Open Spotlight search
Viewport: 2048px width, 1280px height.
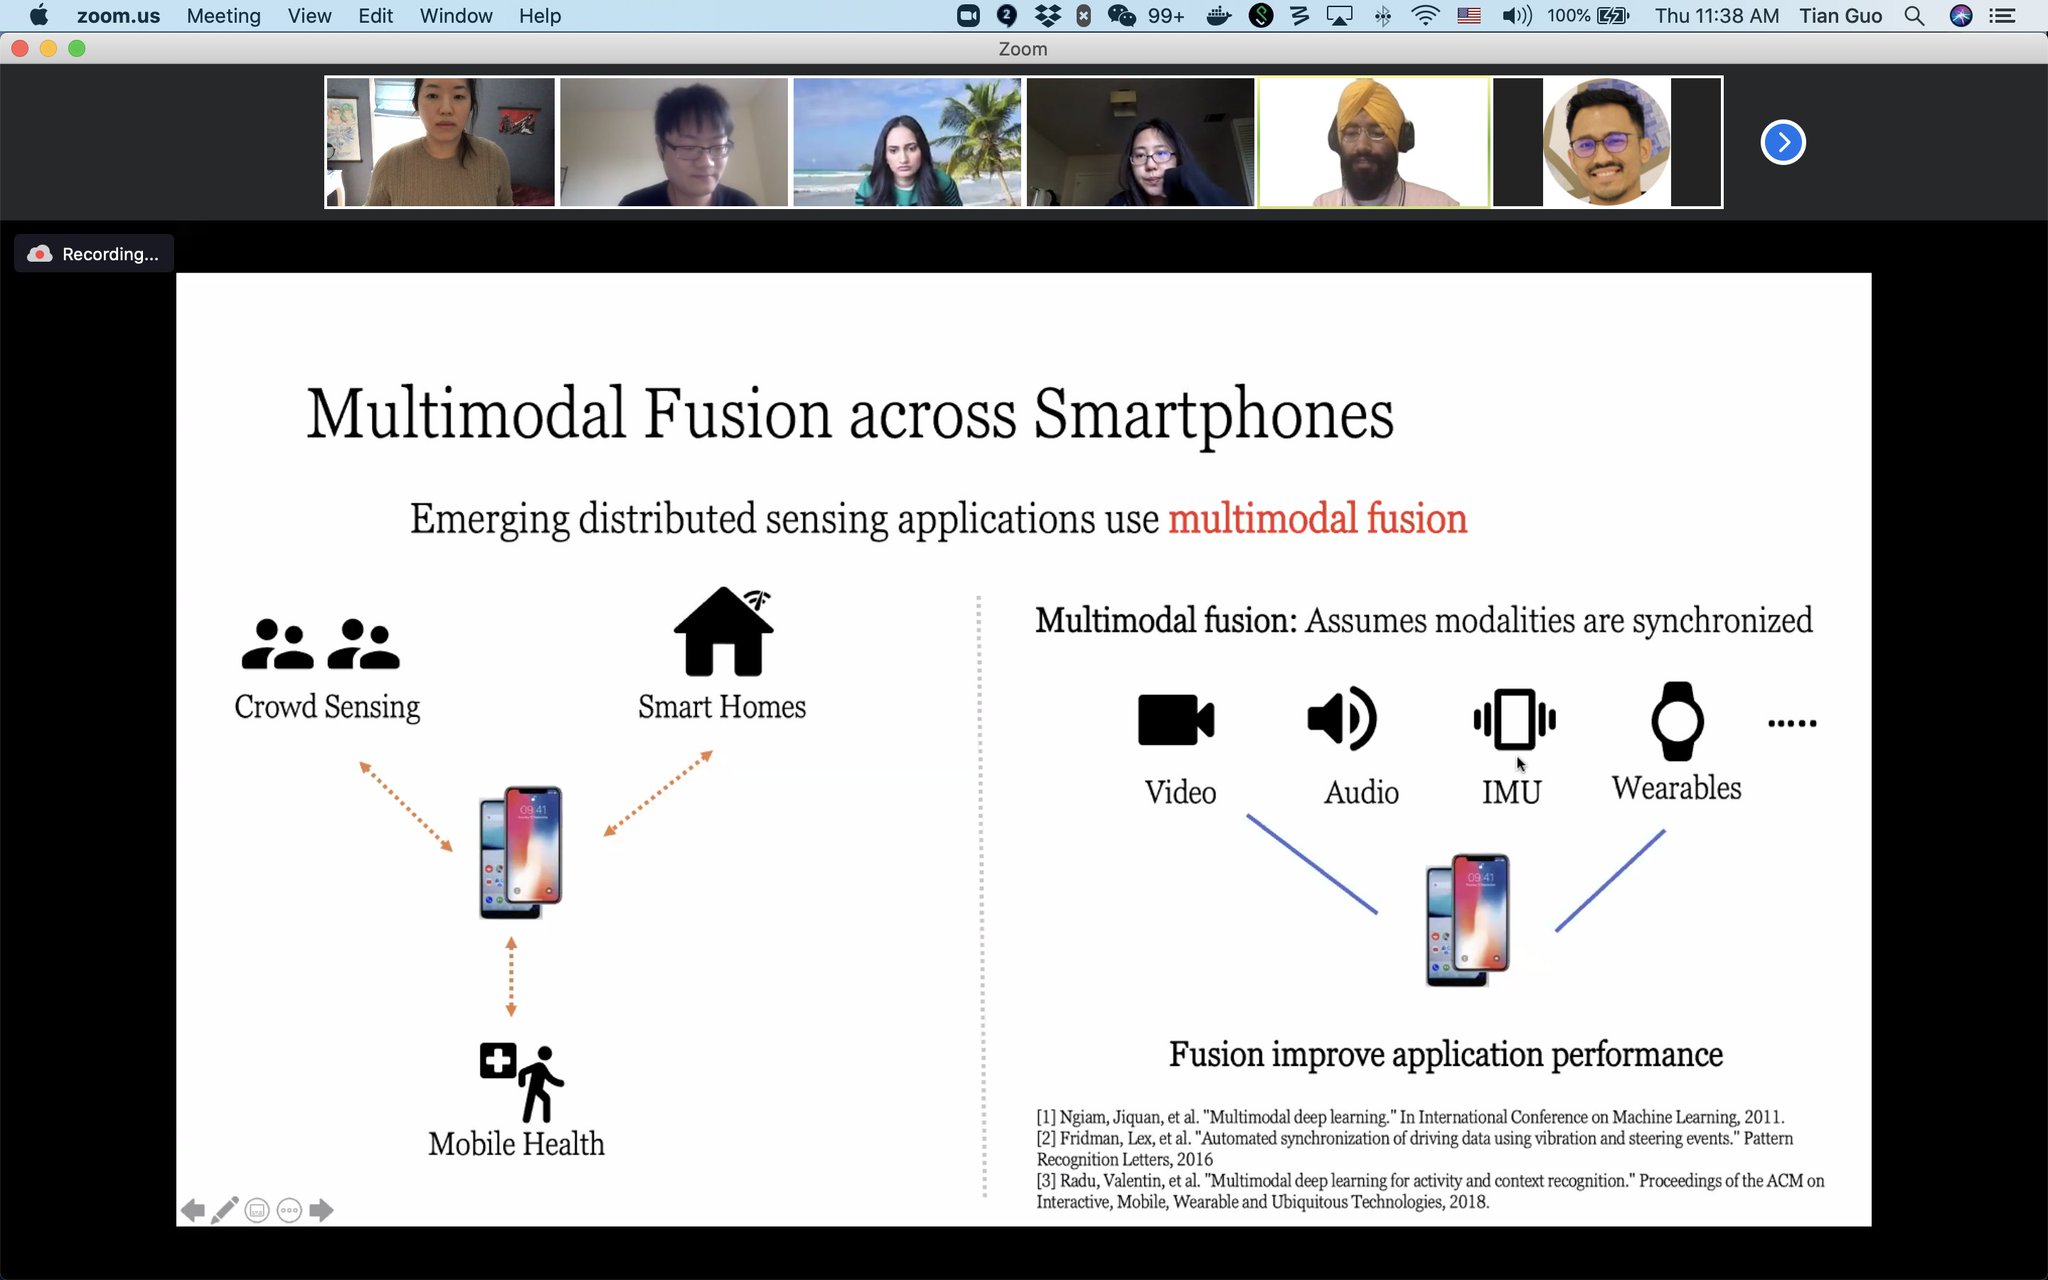click(1915, 16)
